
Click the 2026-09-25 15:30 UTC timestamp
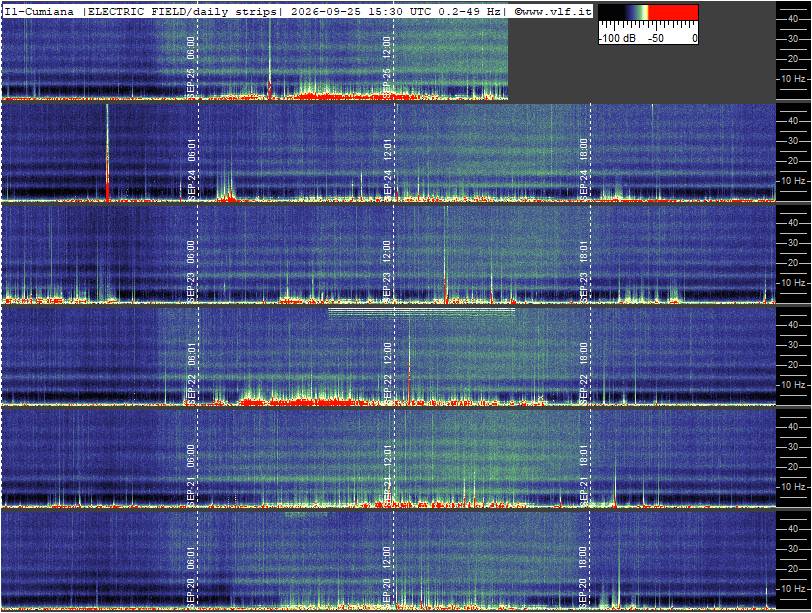(x=360, y=12)
